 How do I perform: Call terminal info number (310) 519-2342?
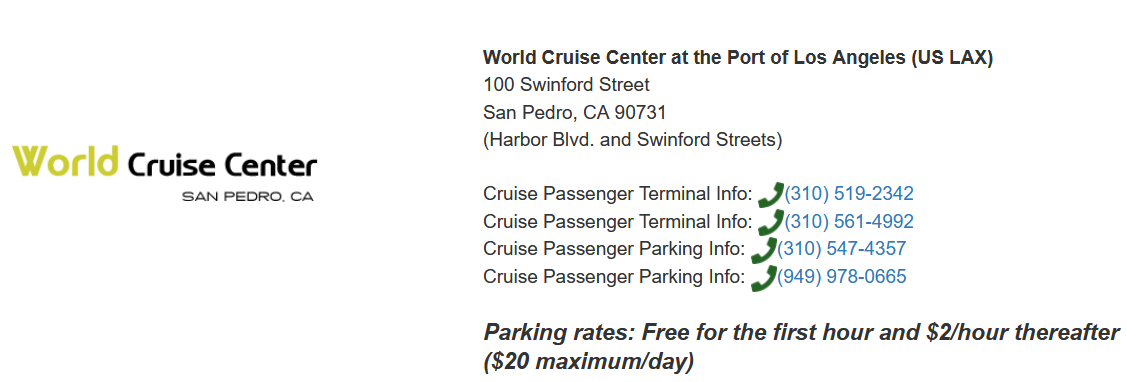point(849,194)
